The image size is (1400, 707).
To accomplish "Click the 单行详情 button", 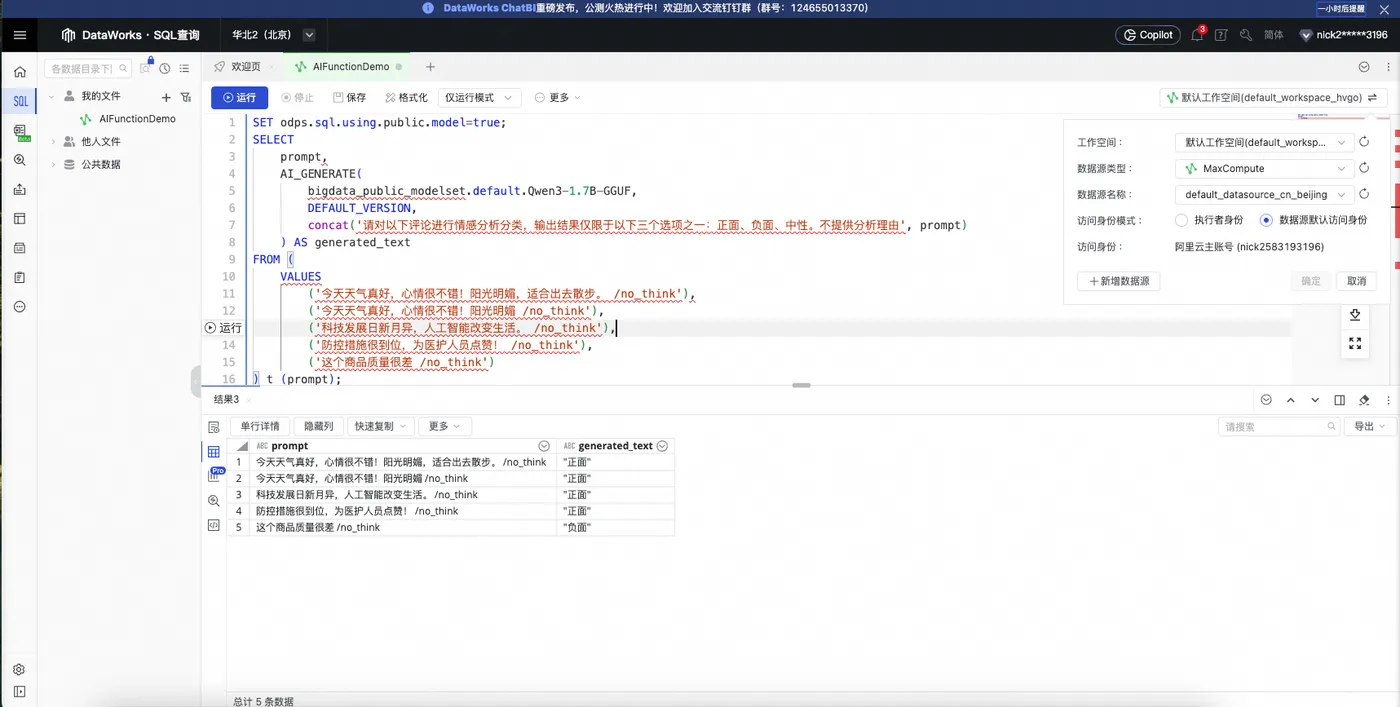I will click(261, 426).
